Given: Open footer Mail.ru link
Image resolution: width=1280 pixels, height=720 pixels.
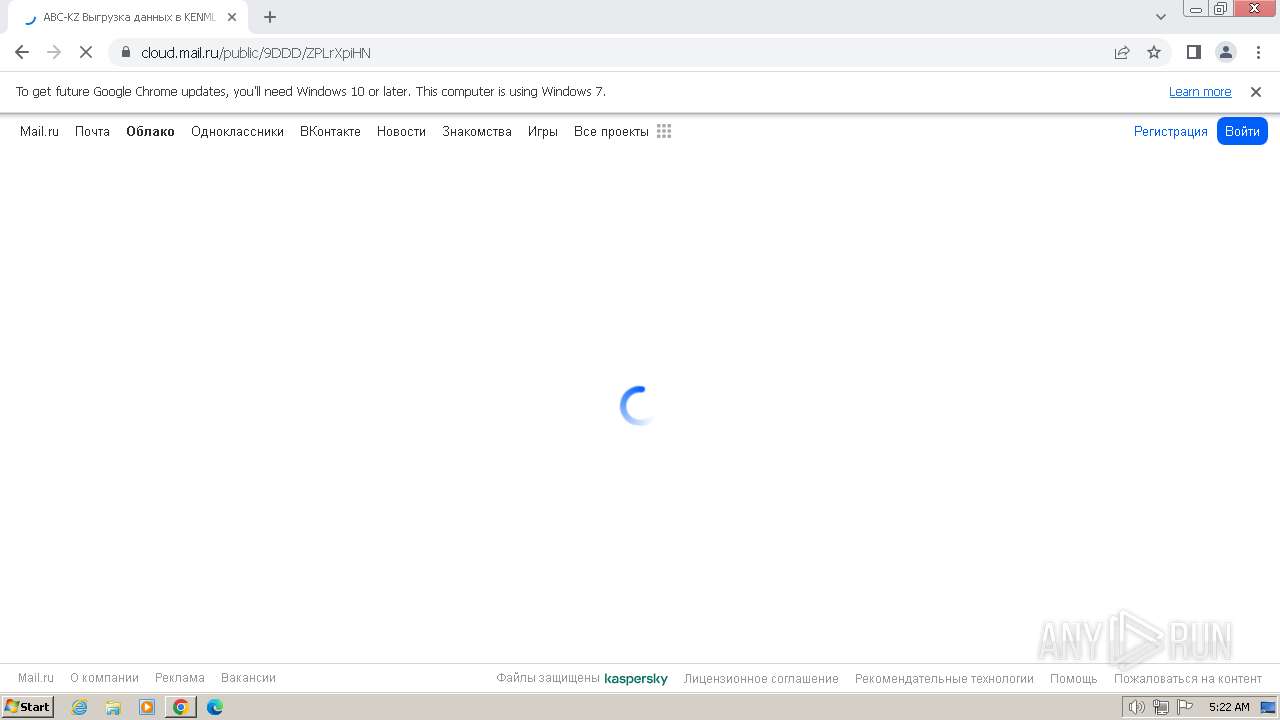Looking at the screenshot, I should coord(36,678).
